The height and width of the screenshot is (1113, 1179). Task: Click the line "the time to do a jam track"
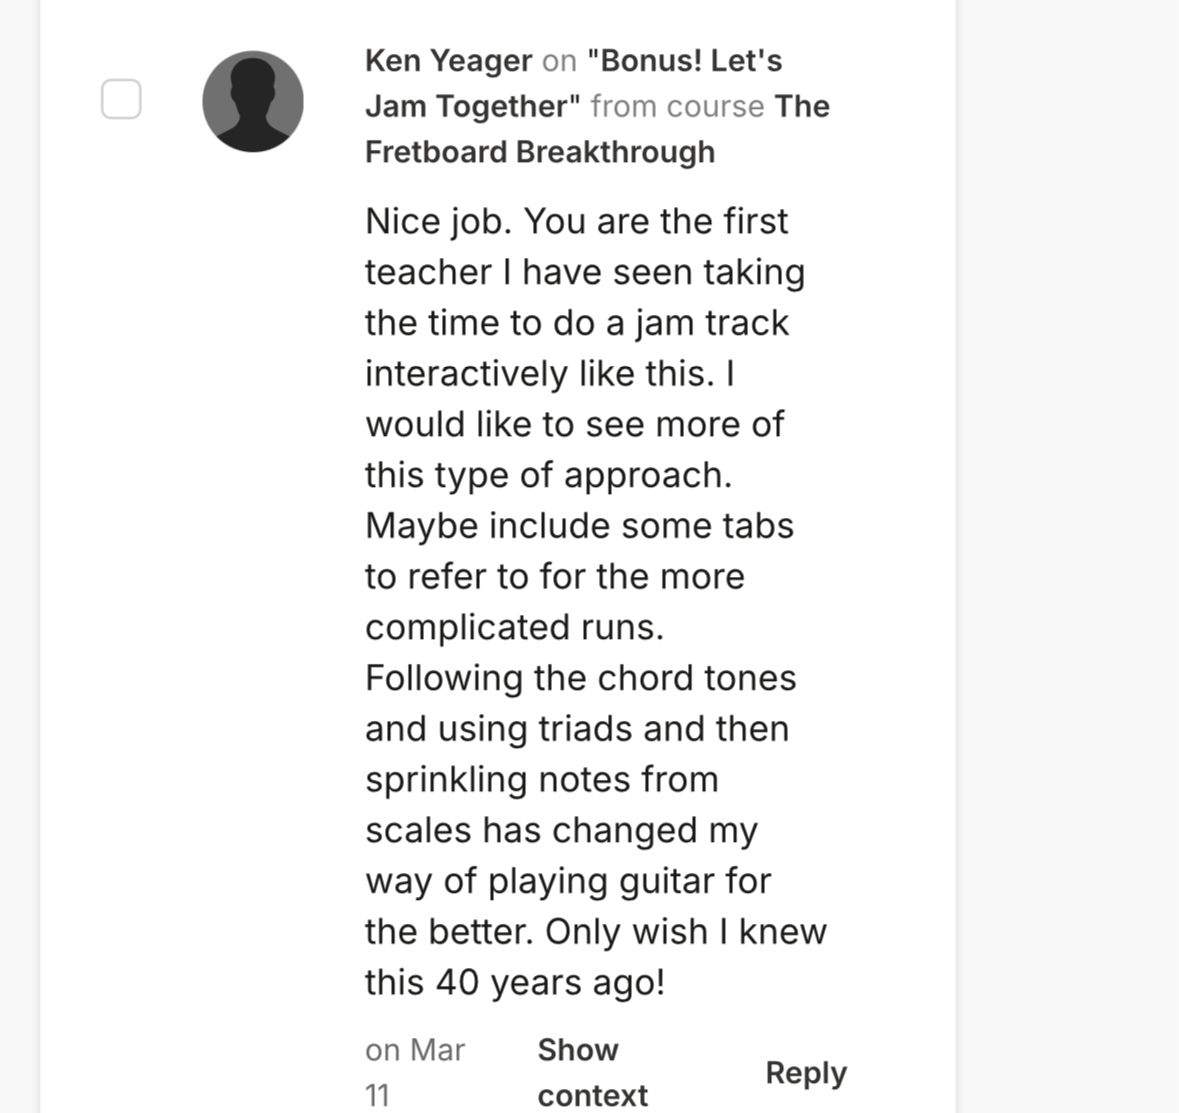pos(576,323)
